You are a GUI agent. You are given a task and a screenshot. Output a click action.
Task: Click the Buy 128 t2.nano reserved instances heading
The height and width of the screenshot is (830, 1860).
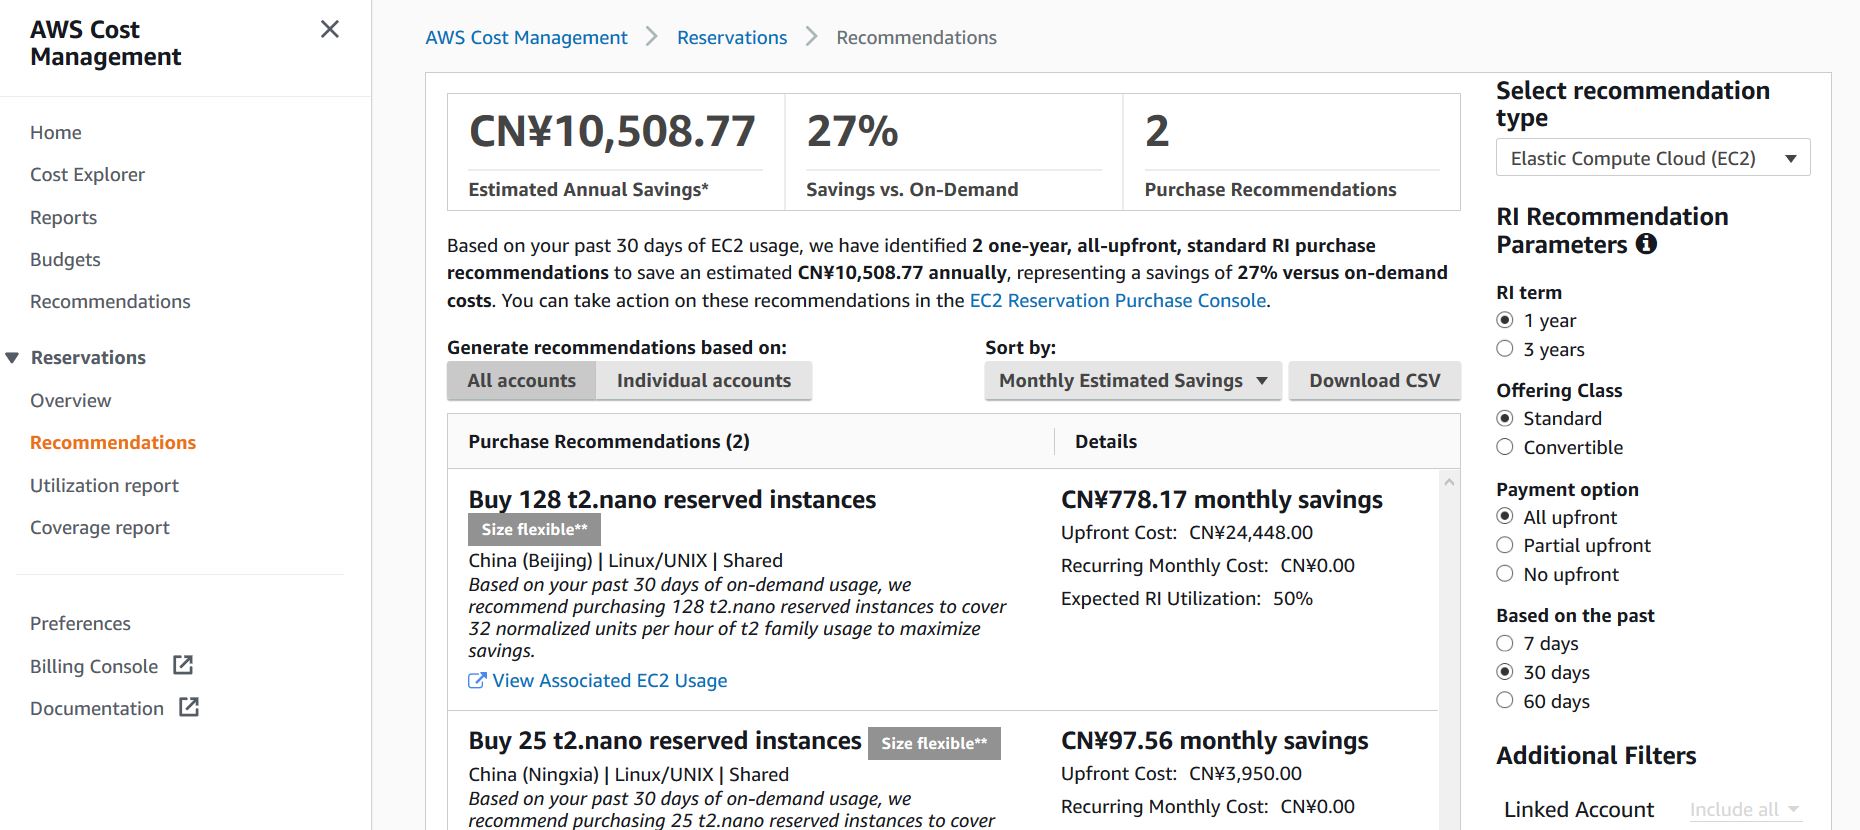point(672,499)
